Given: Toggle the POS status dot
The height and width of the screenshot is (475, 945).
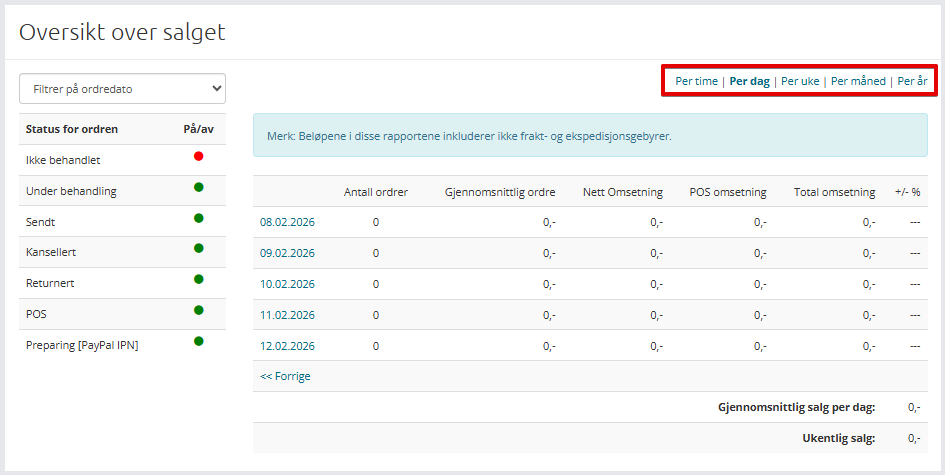Looking at the screenshot, I should click(x=198, y=310).
